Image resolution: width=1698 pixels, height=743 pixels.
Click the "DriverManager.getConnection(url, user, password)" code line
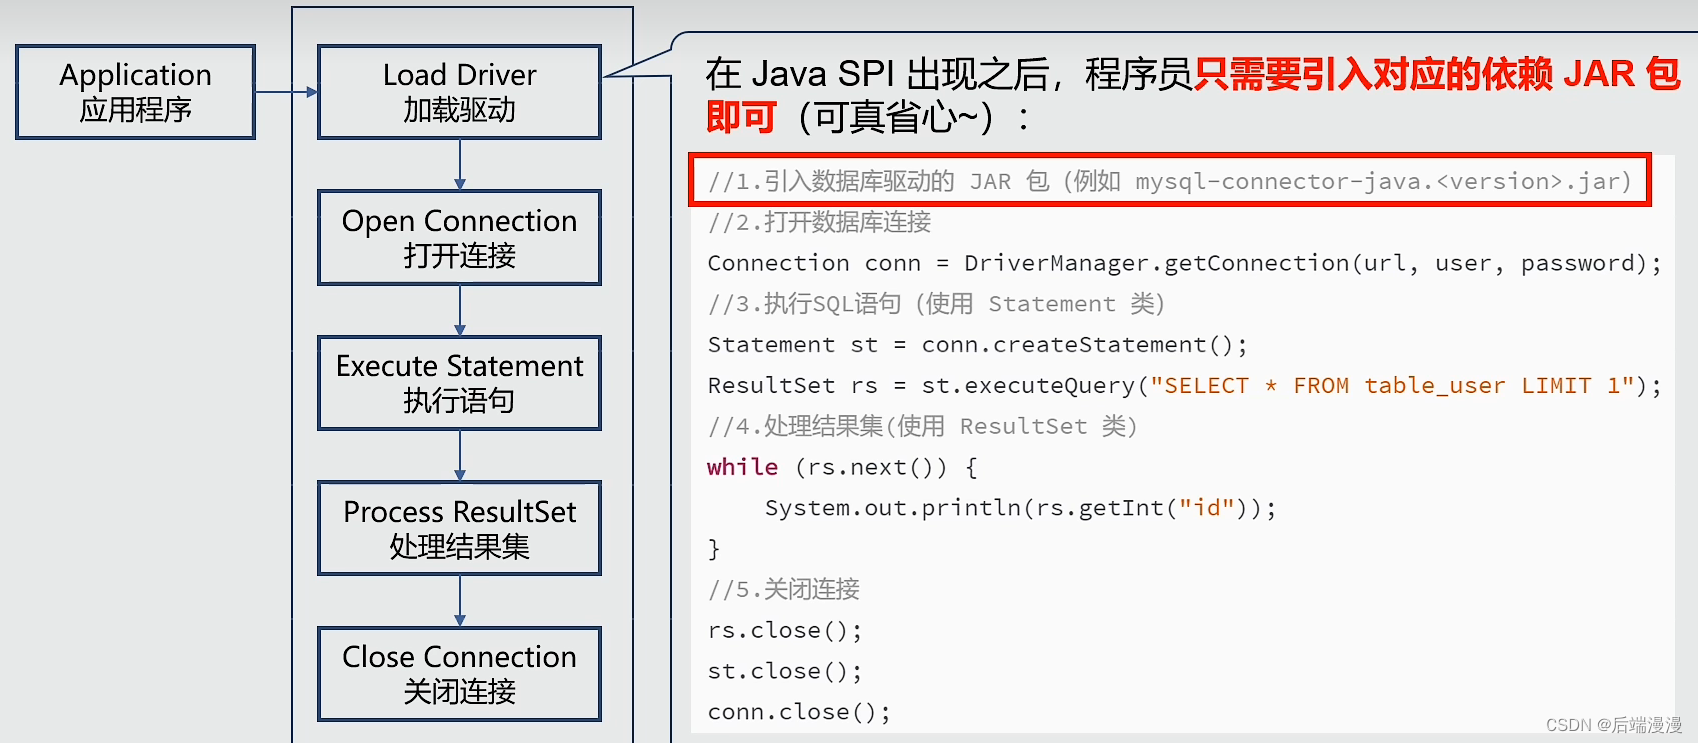(1185, 263)
